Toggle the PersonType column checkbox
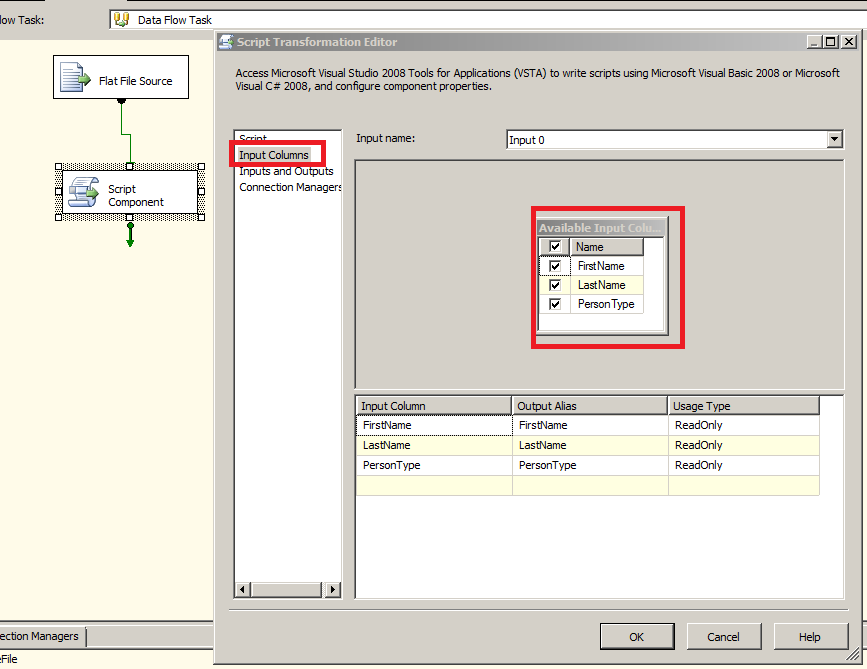 [556, 303]
